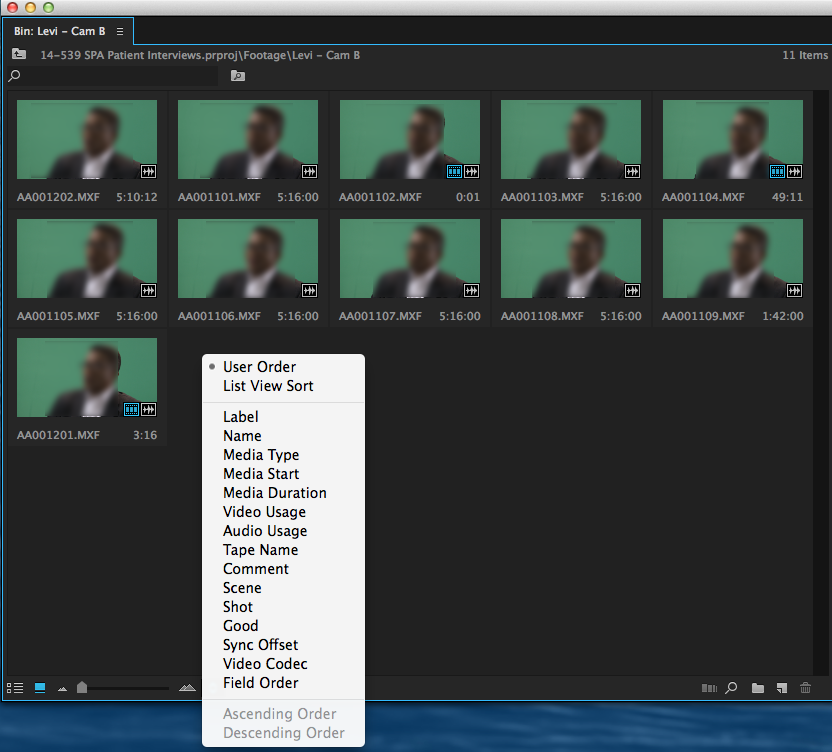Screen dimensions: 832x752
Task: Choose List View Sort in sort menu
Action: pyautogui.click(x=283, y=386)
